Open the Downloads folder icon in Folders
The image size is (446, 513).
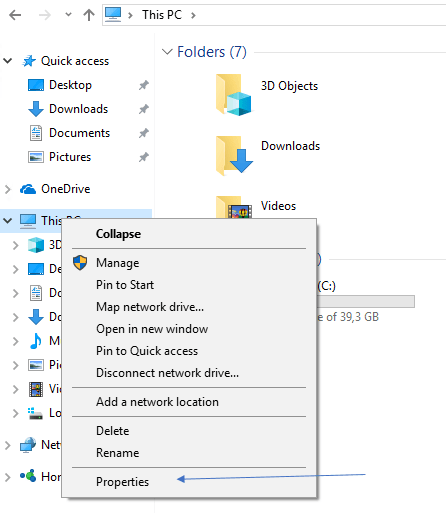(234, 156)
